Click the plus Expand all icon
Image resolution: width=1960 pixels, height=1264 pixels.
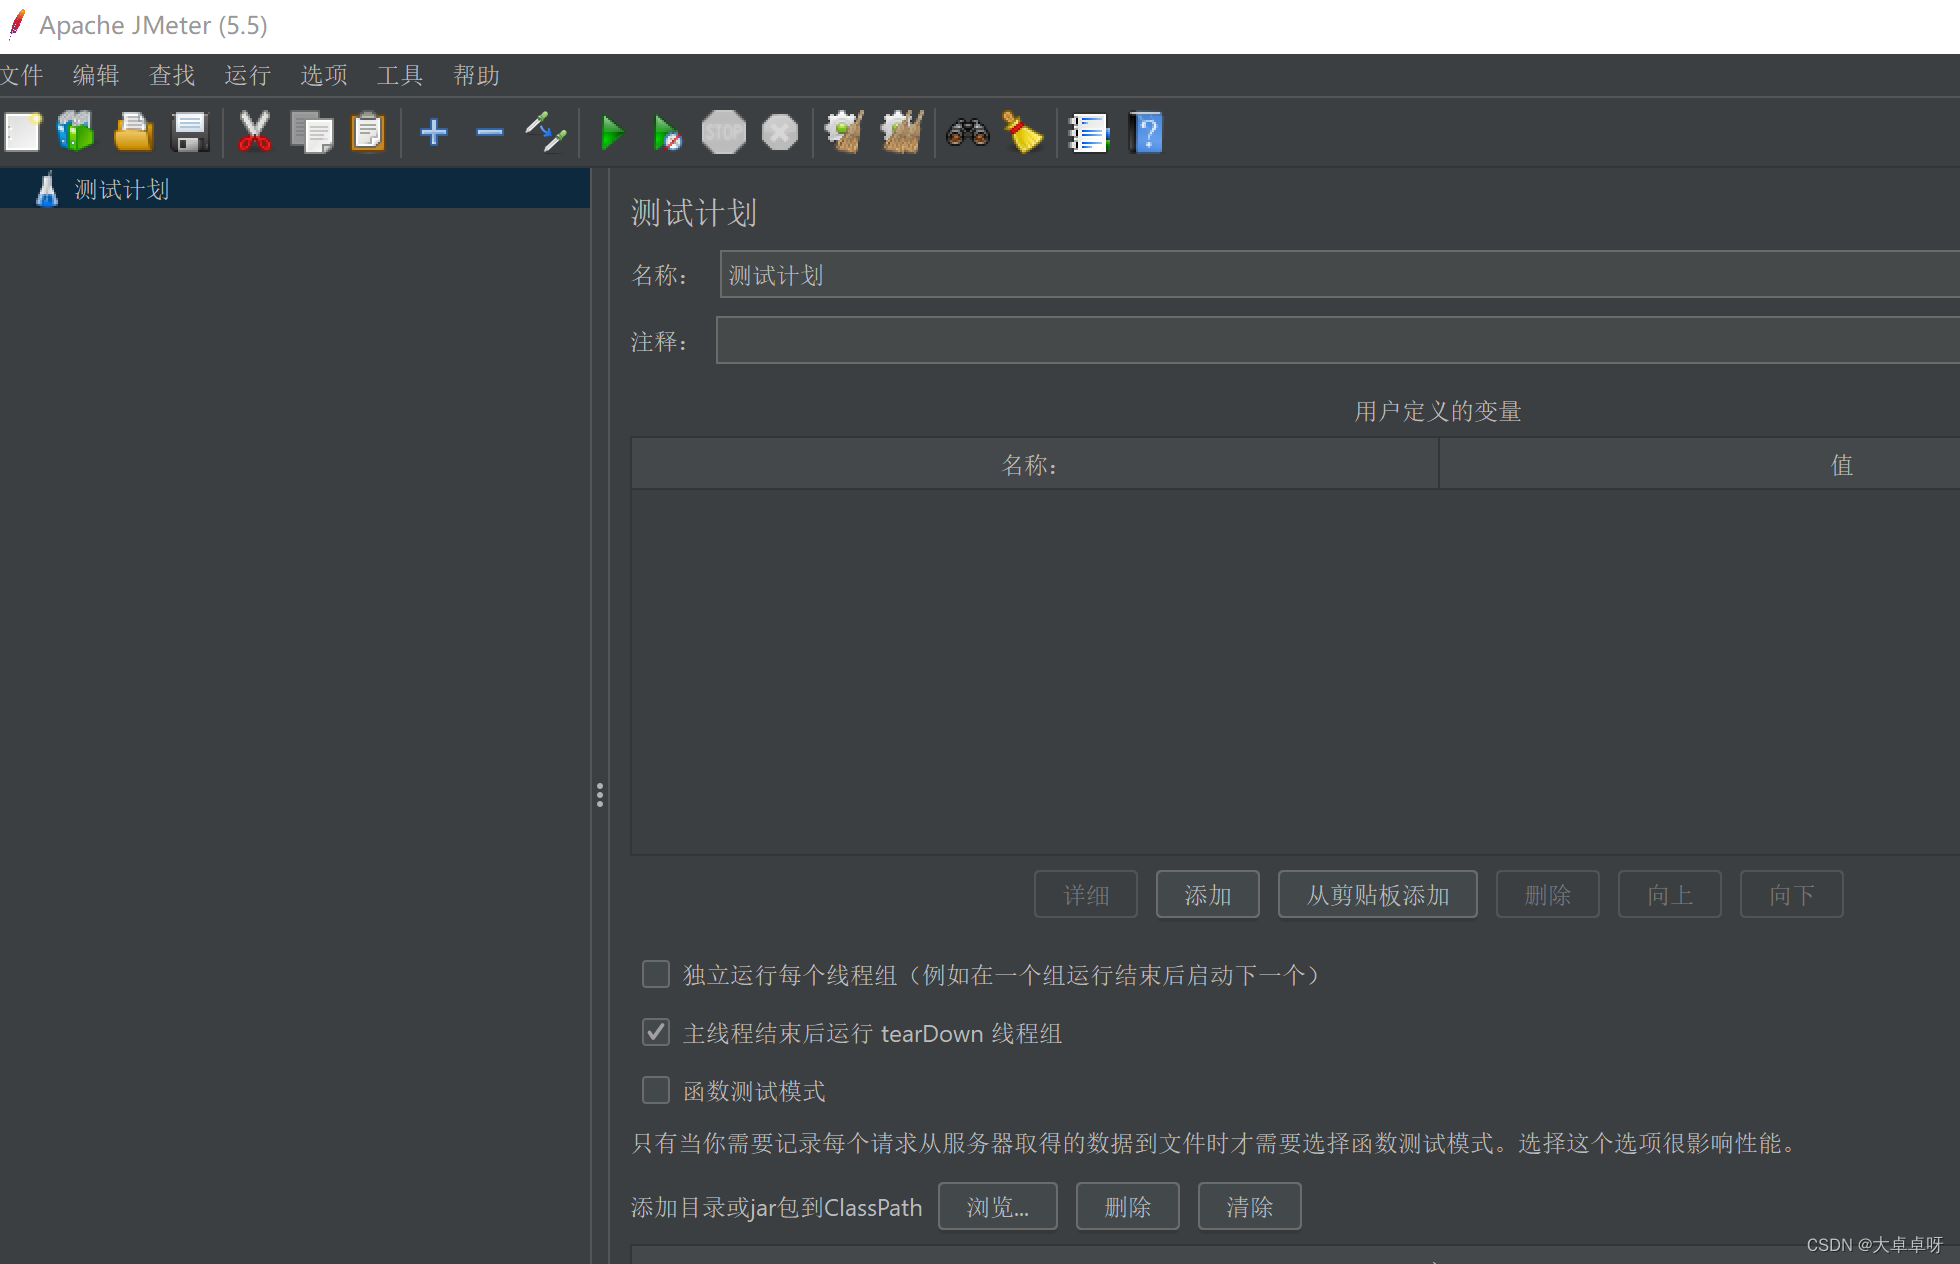(433, 132)
